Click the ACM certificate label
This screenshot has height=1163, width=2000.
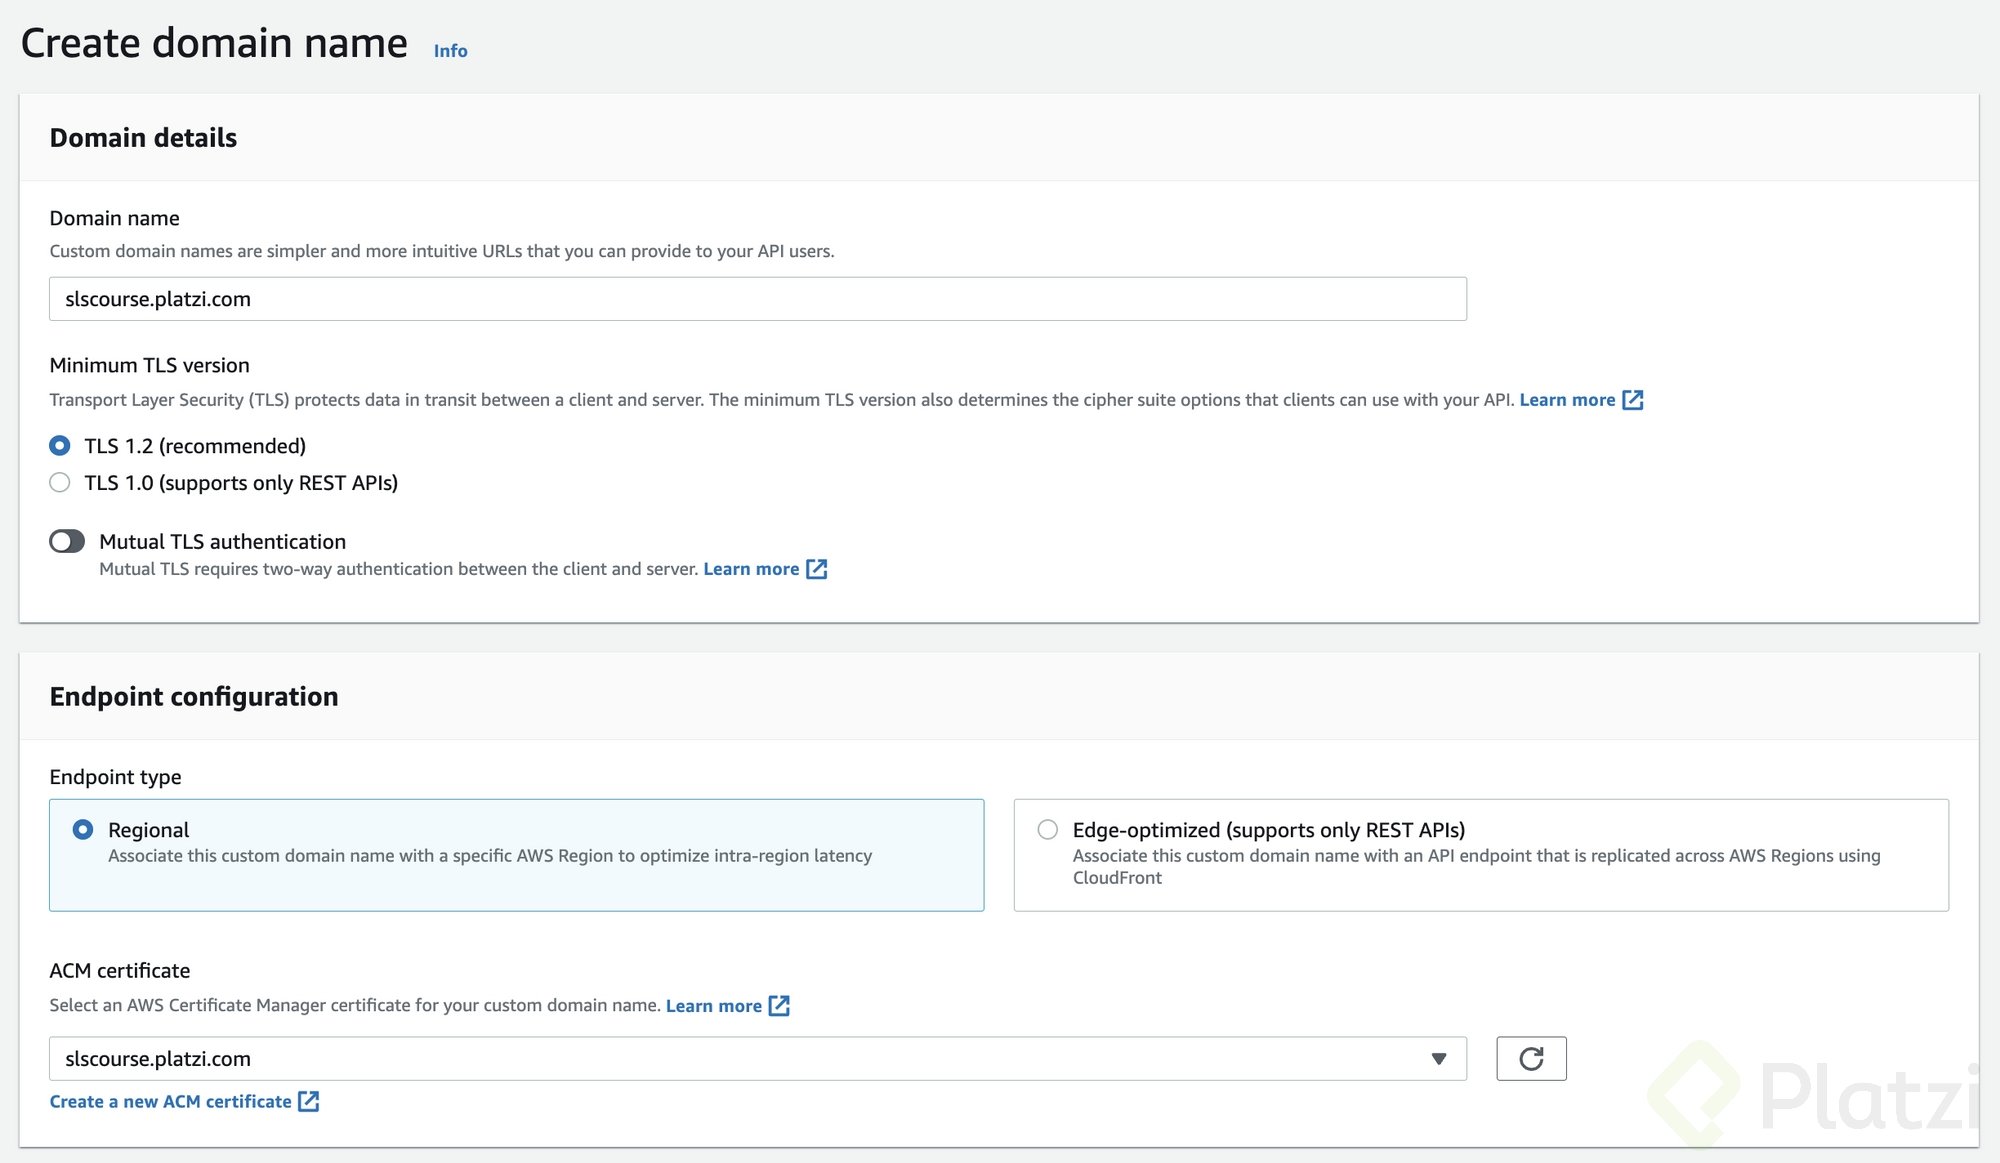pyautogui.click(x=119, y=970)
